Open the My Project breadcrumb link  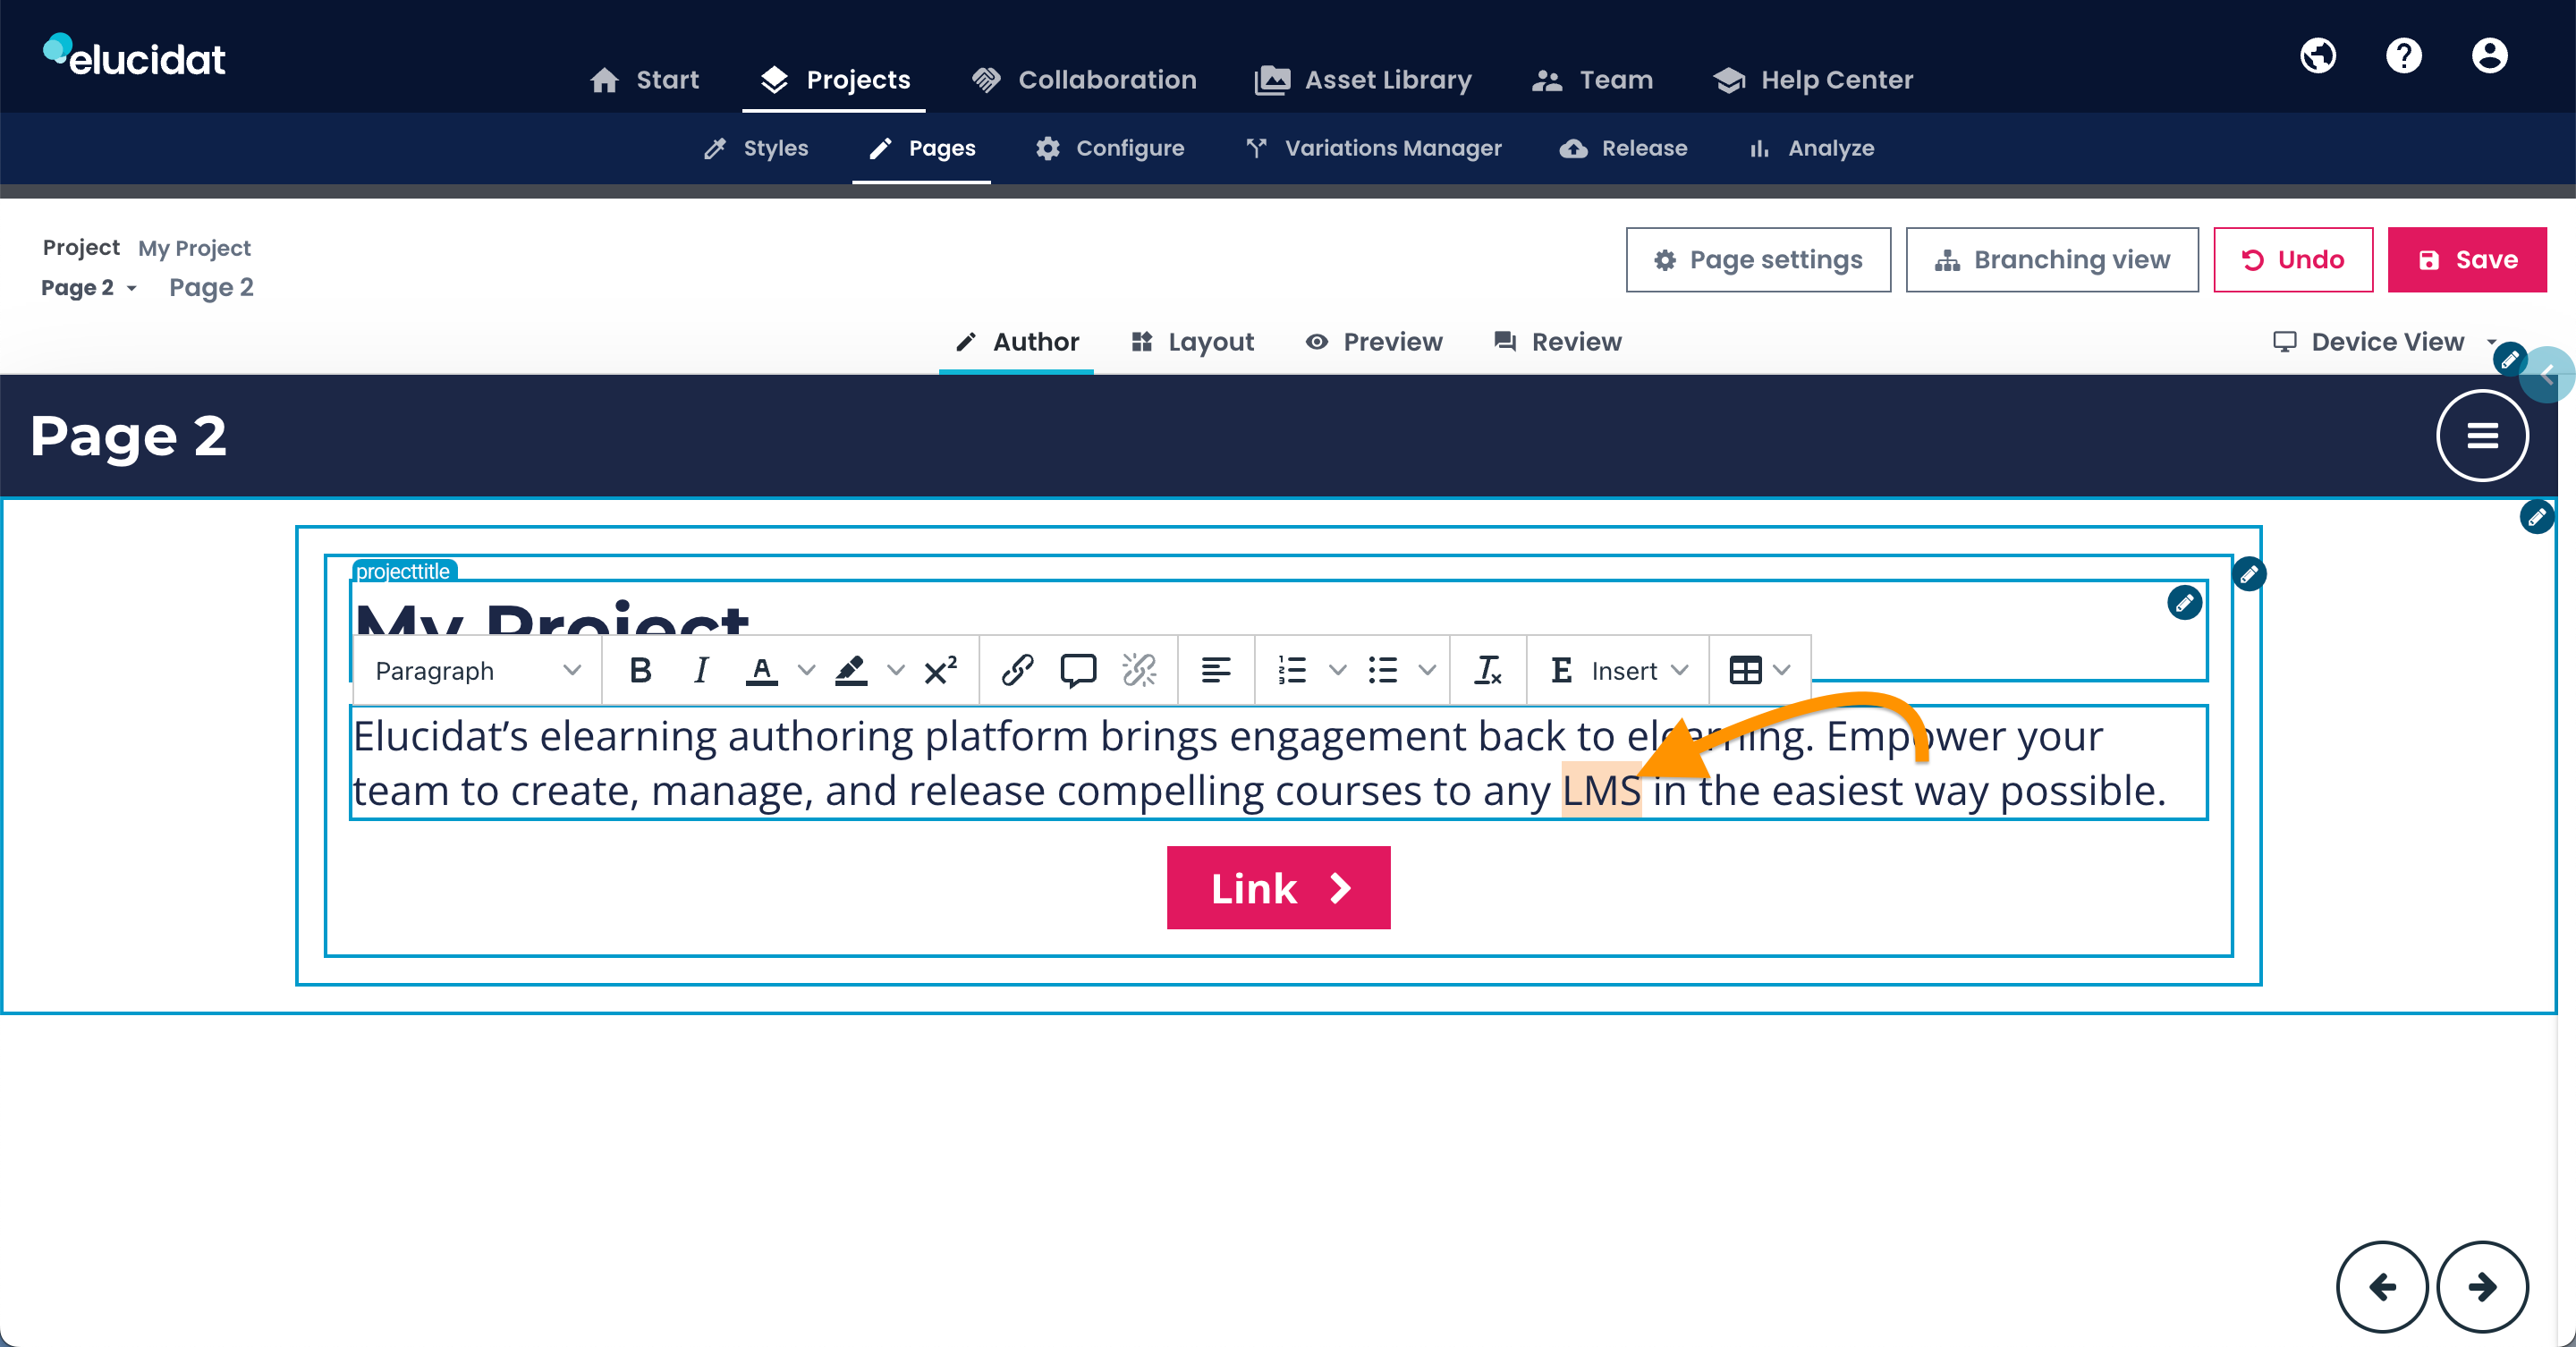(x=194, y=248)
